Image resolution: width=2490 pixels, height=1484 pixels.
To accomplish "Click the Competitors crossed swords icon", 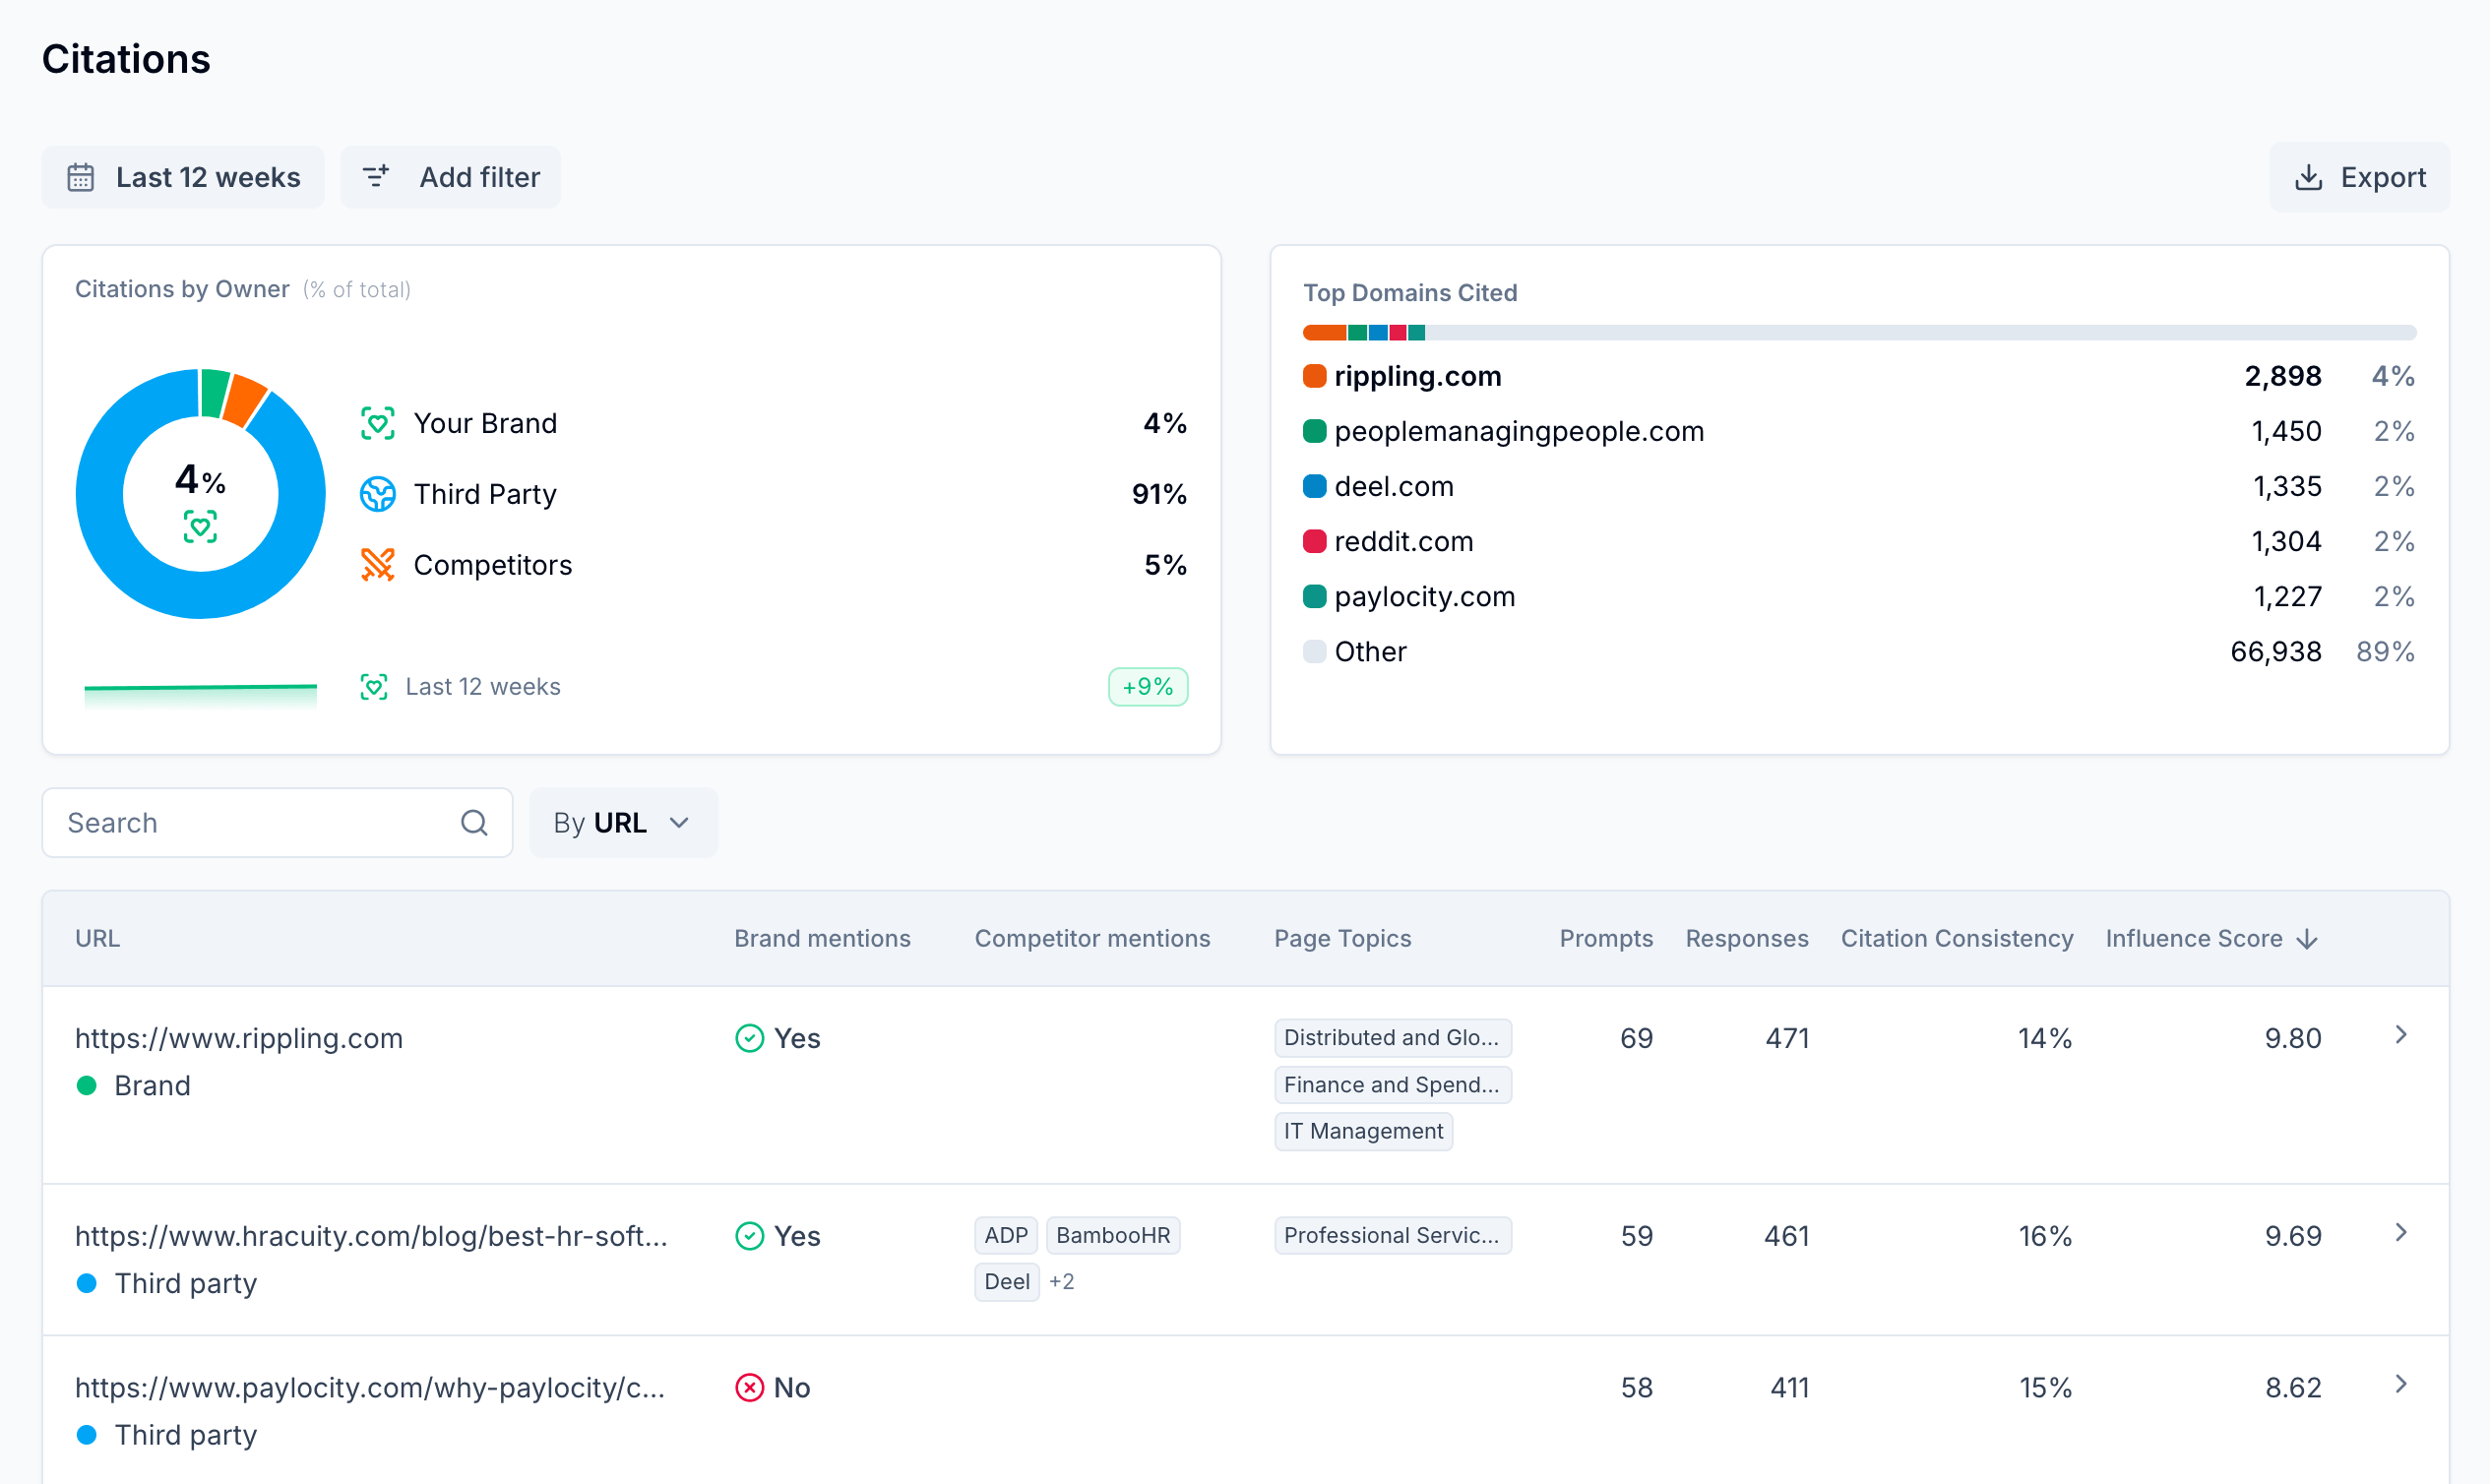I will tap(377, 565).
